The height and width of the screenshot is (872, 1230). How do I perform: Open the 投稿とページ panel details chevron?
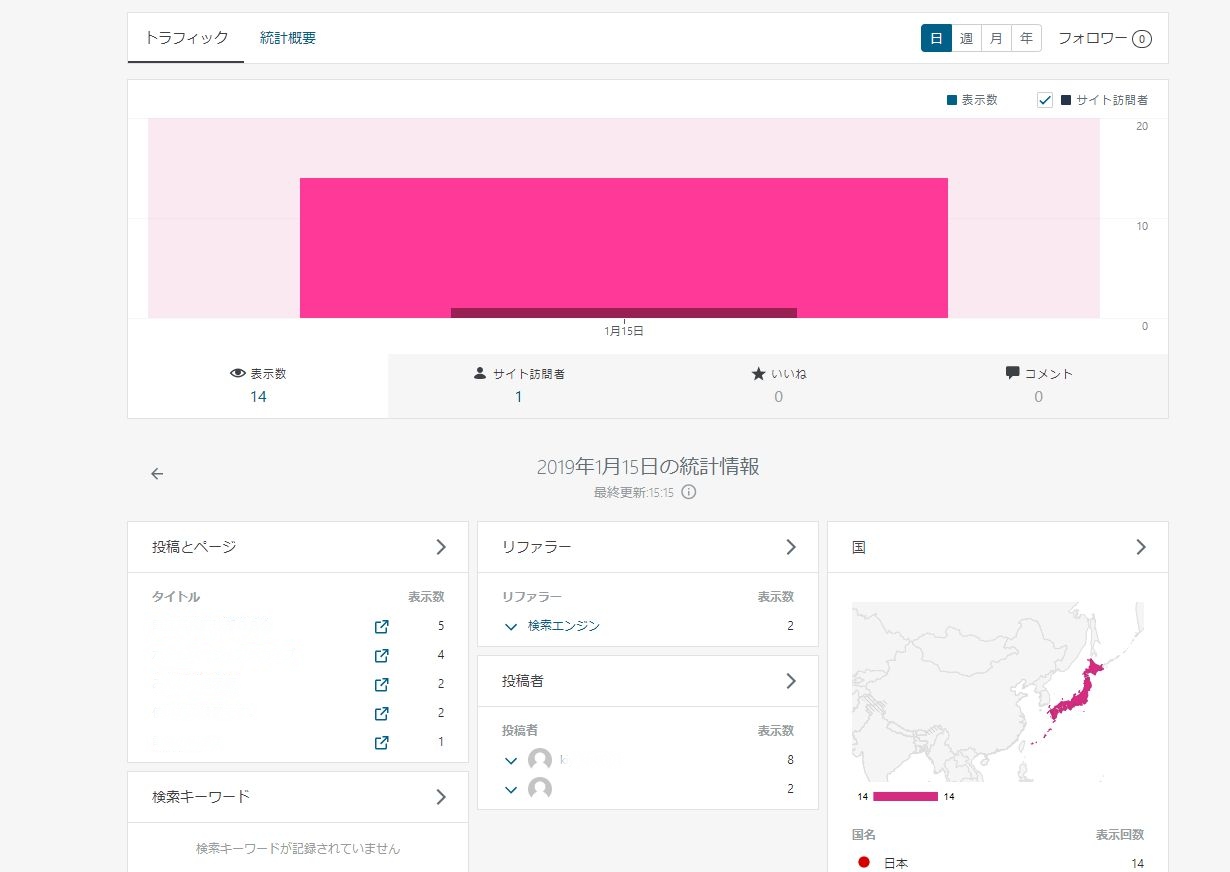pos(441,547)
